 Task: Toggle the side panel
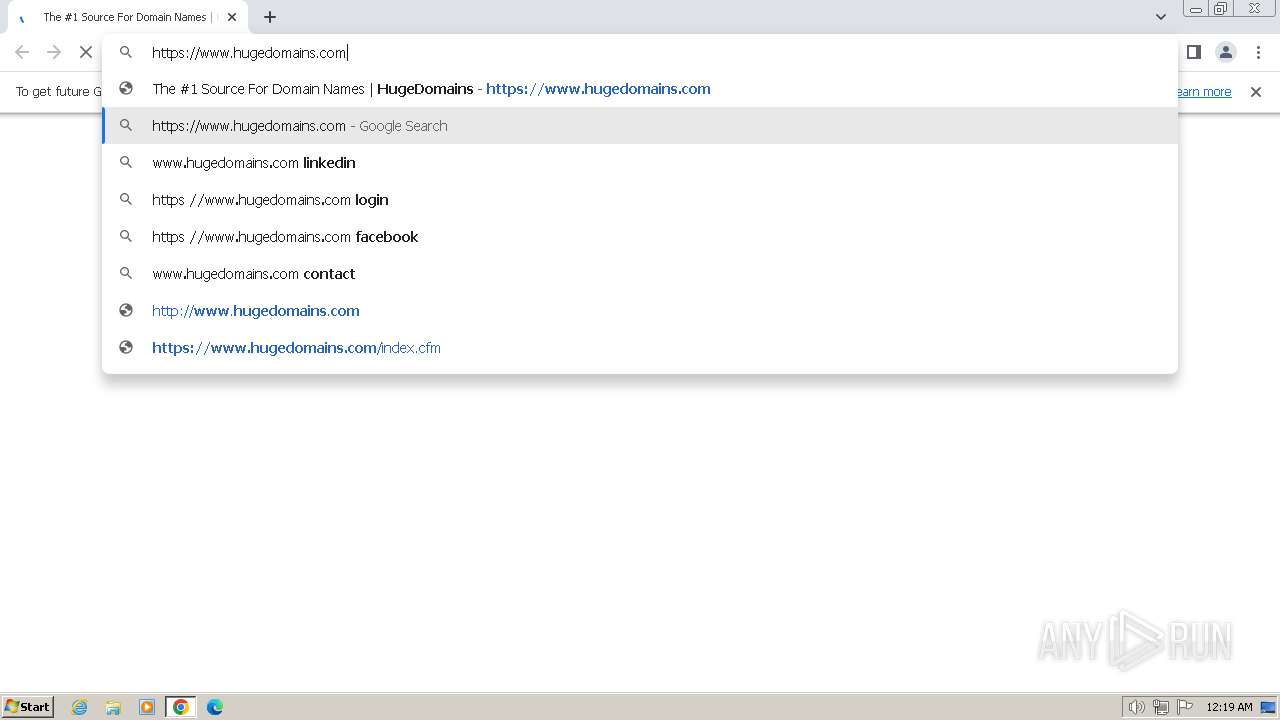(x=1194, y=52)
